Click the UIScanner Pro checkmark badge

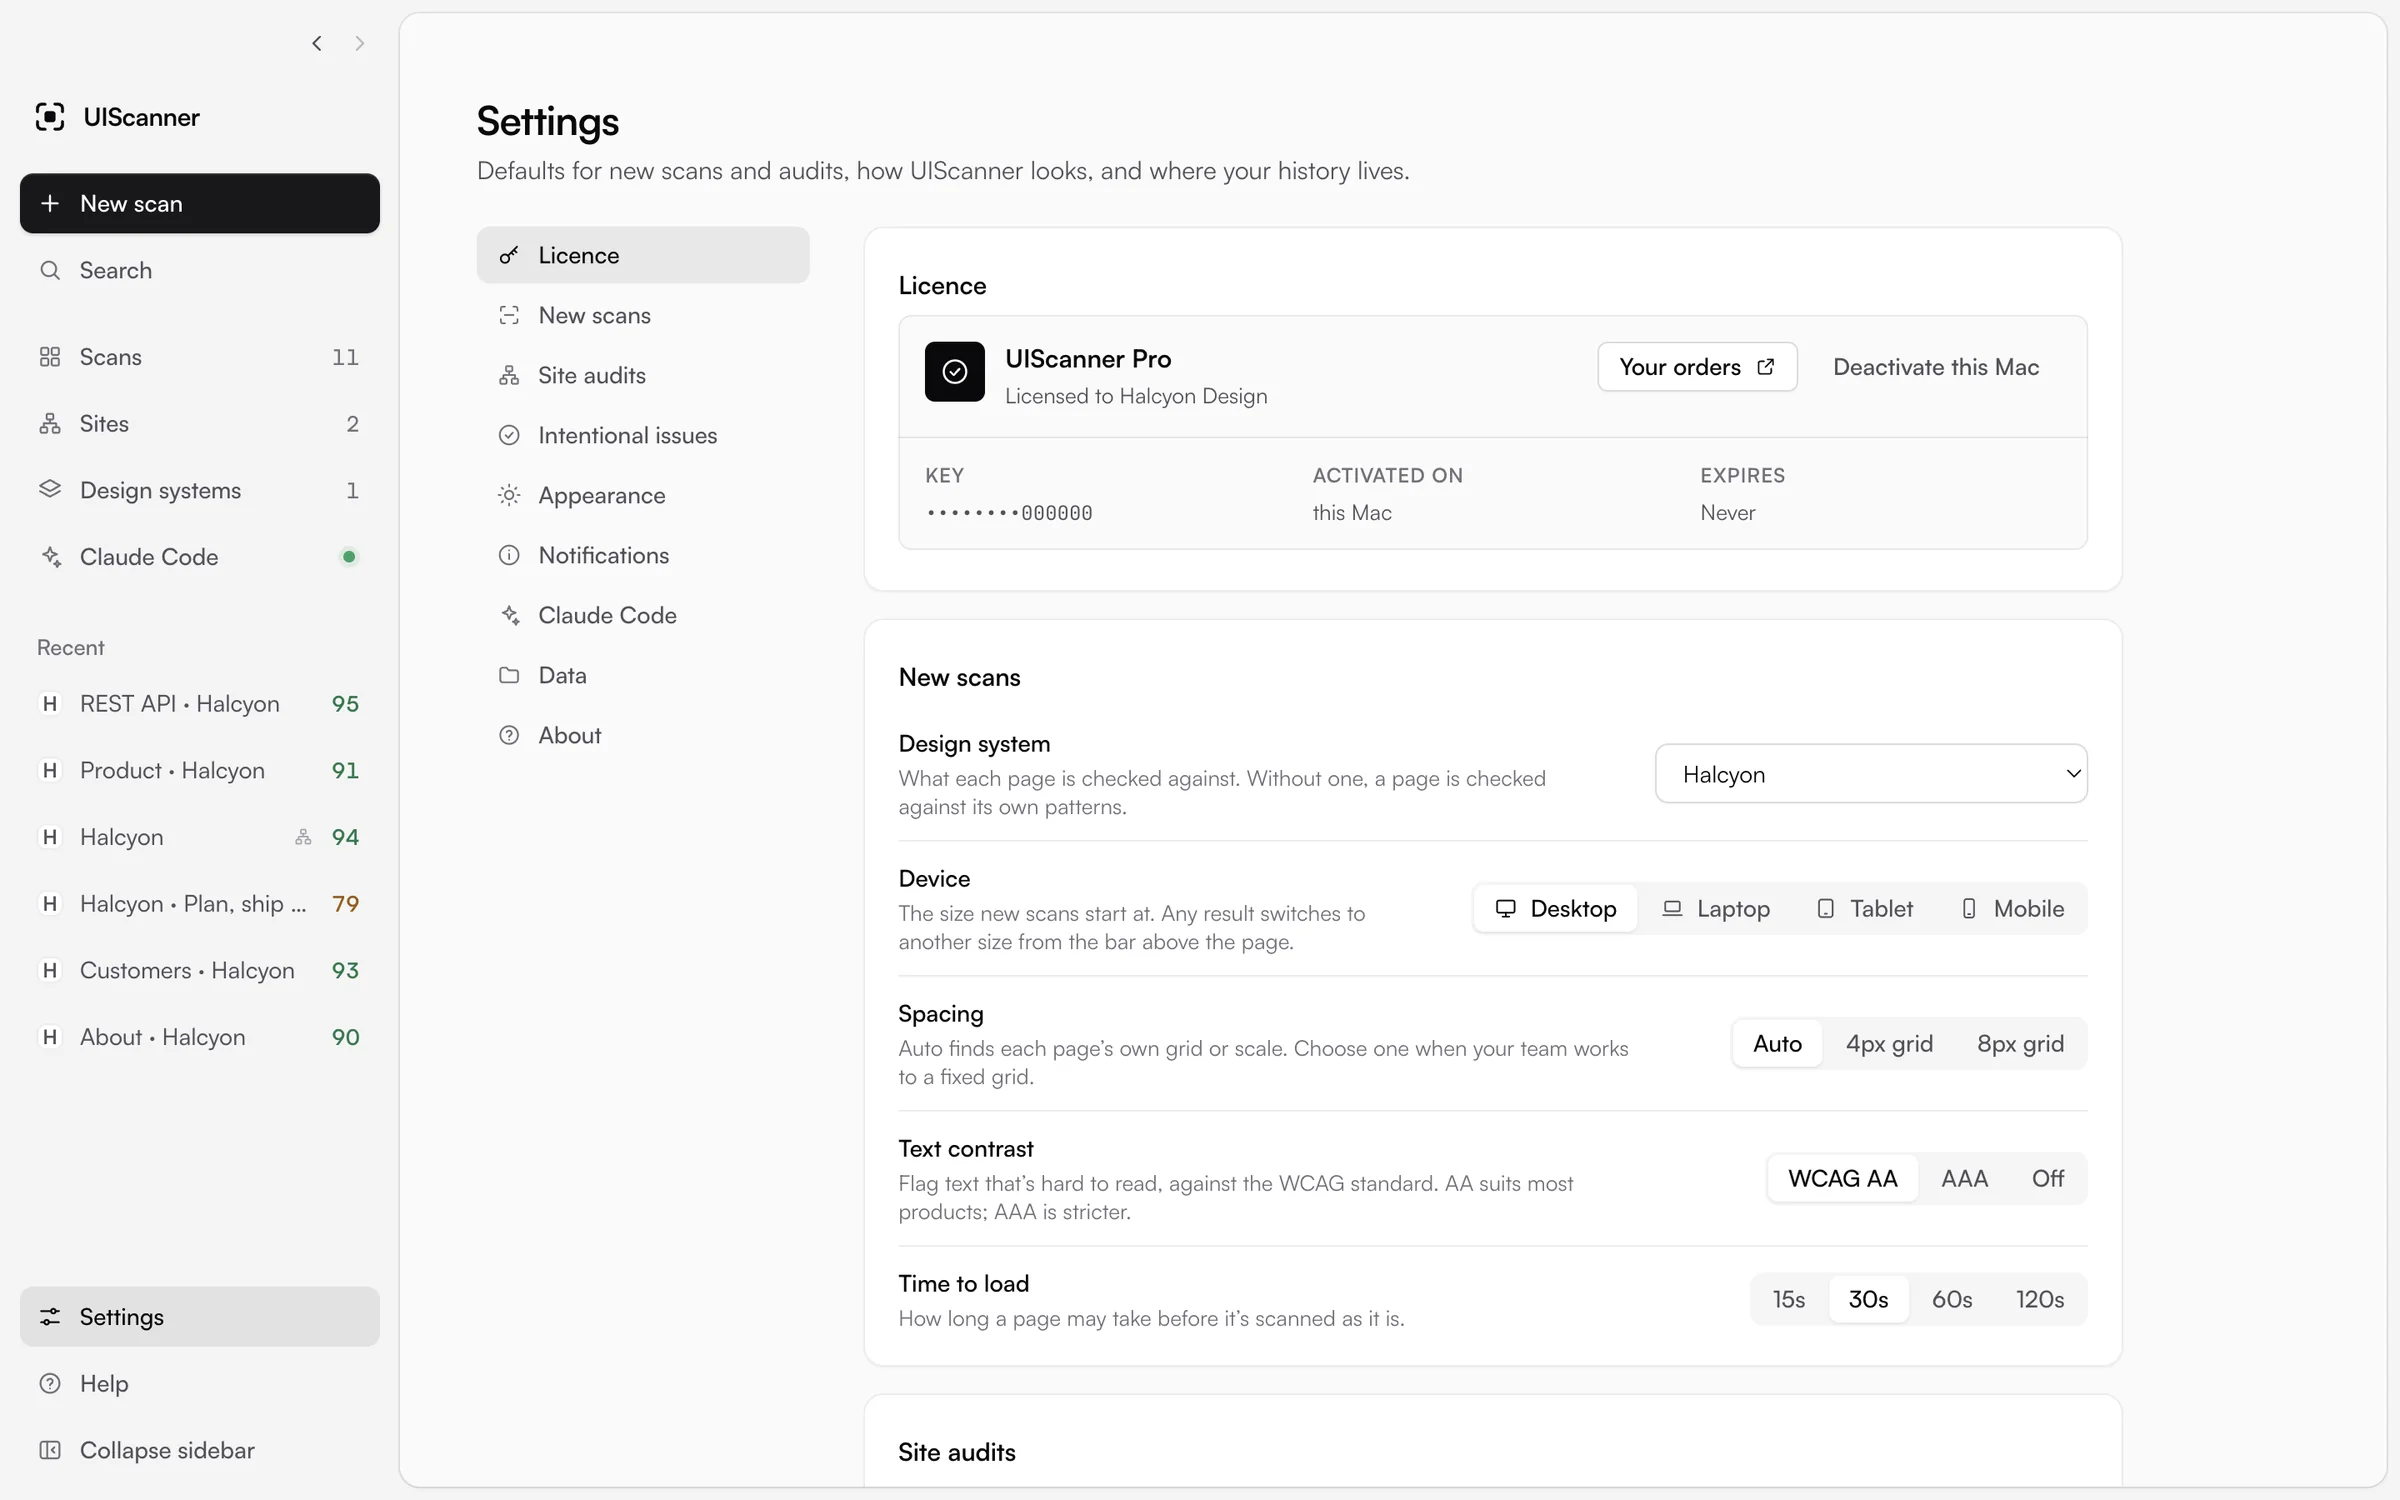(955, 372)
